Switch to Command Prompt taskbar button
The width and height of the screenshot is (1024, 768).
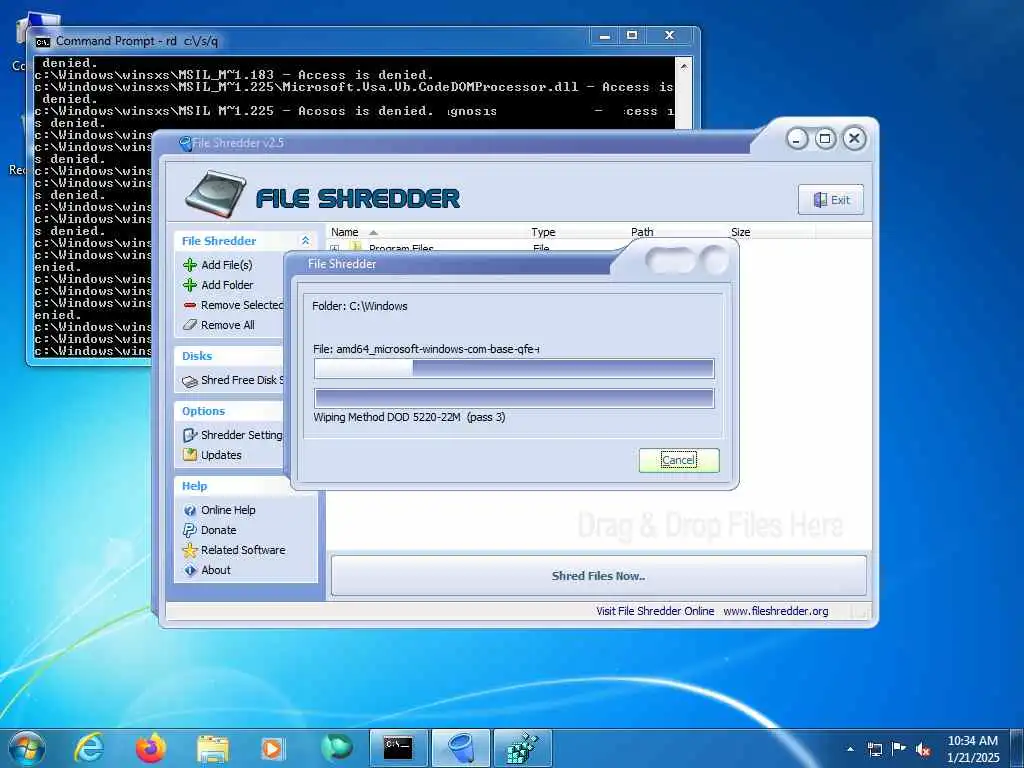pyautogui.click(x=398, y=748)
